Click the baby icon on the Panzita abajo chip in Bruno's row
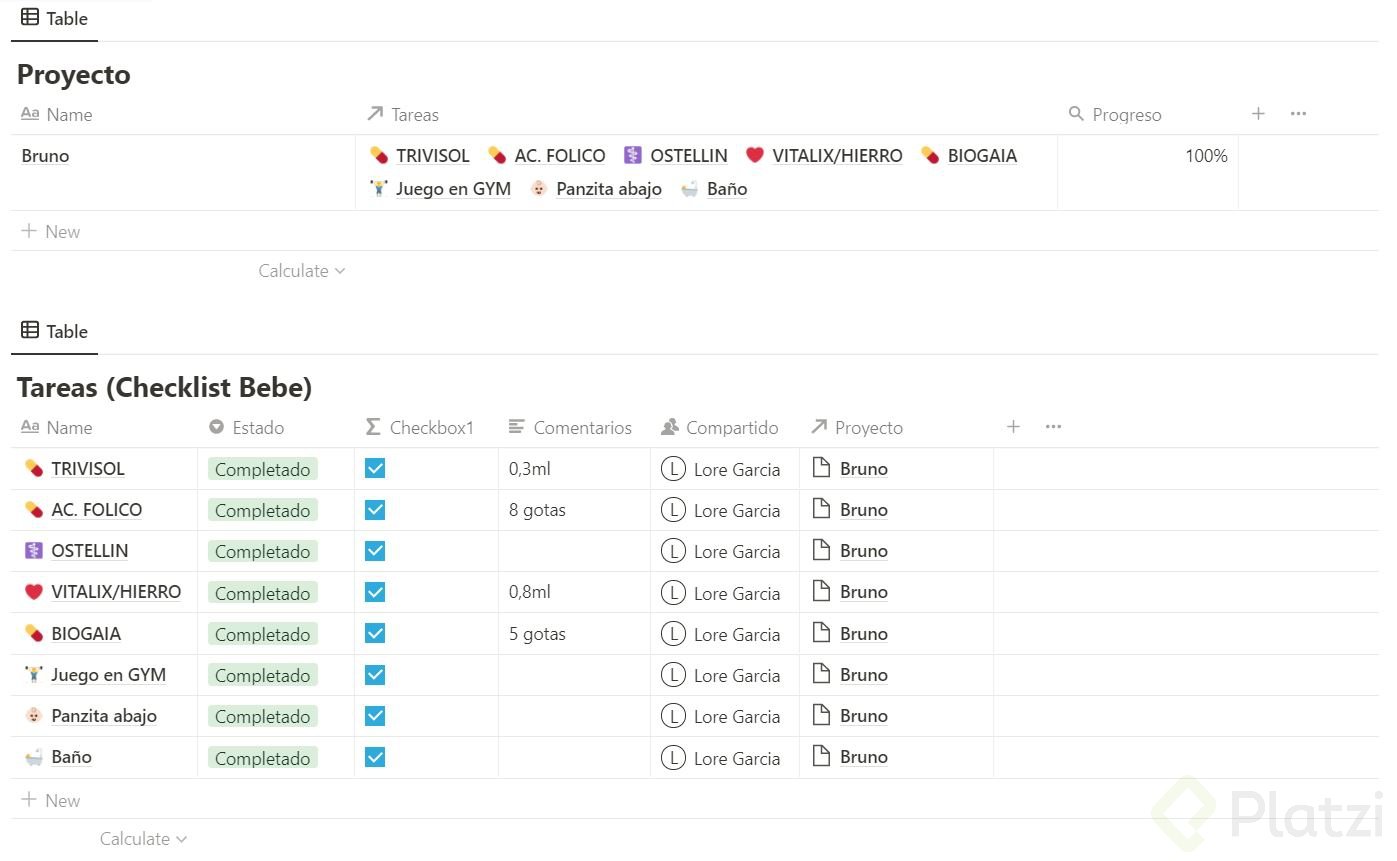 coord(539,188)
